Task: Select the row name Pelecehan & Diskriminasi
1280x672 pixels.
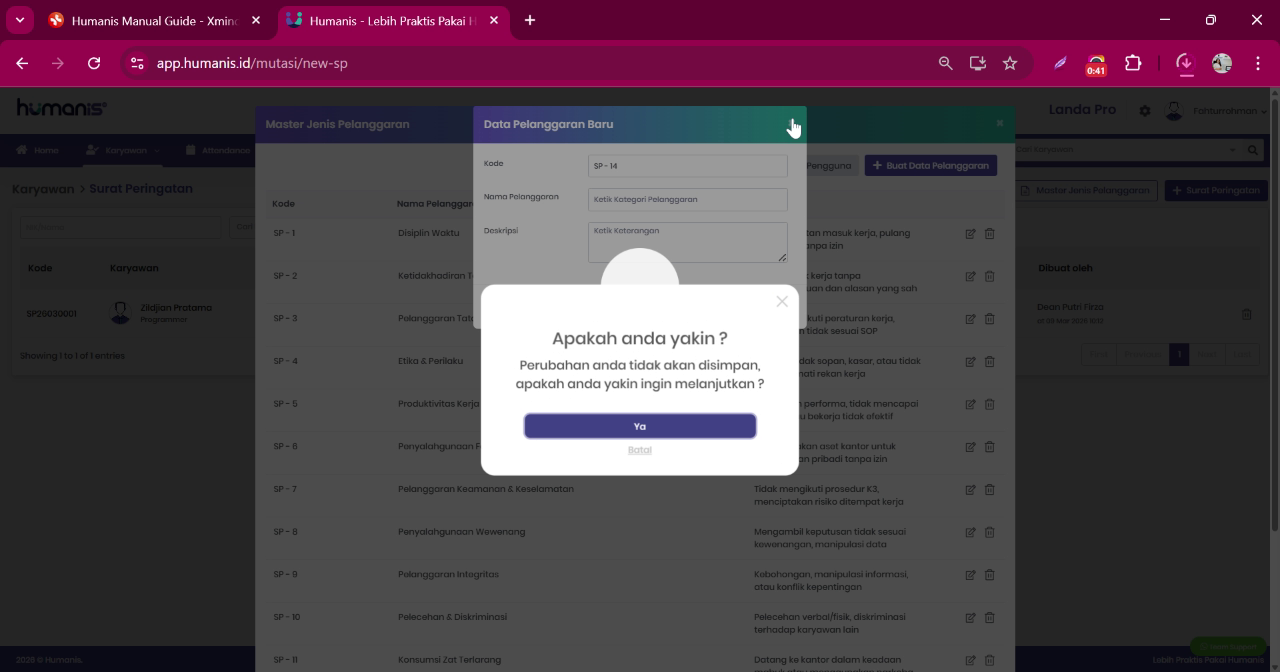Action: tap(452, 617)
